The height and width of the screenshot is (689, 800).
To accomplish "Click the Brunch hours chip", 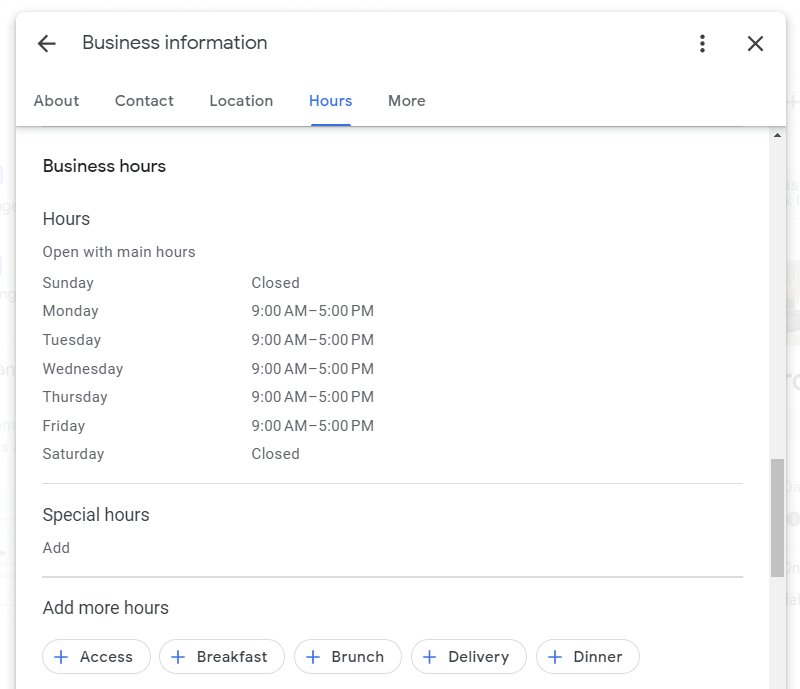I will (347, 657).
